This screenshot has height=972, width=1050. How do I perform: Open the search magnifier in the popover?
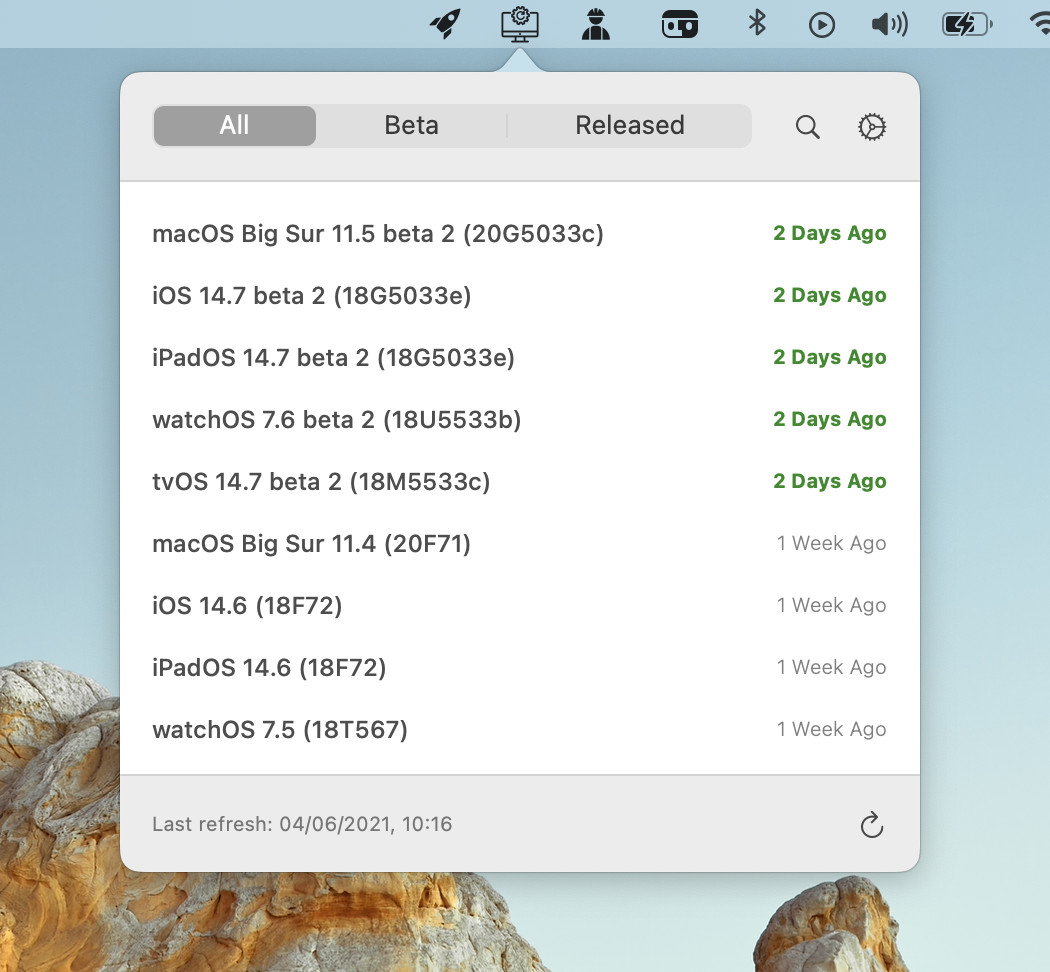pyautogui.click(x=808, y=127)
